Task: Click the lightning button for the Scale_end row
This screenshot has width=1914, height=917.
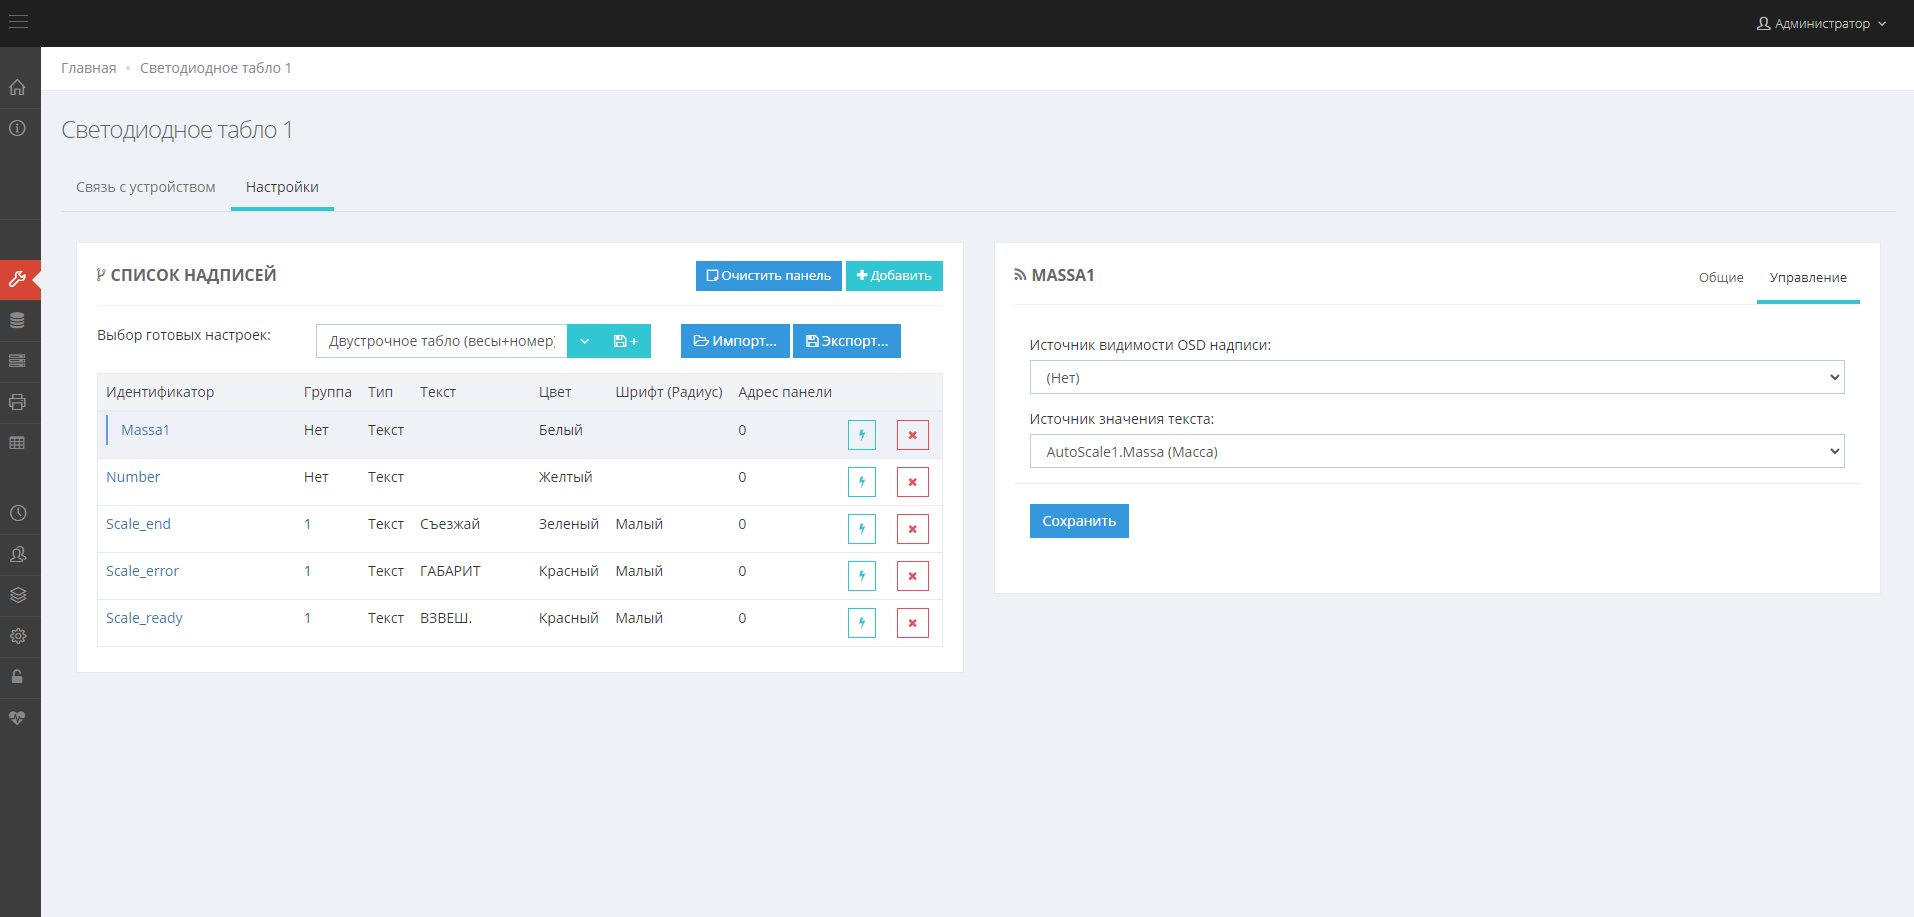Action: click(861, 529)
